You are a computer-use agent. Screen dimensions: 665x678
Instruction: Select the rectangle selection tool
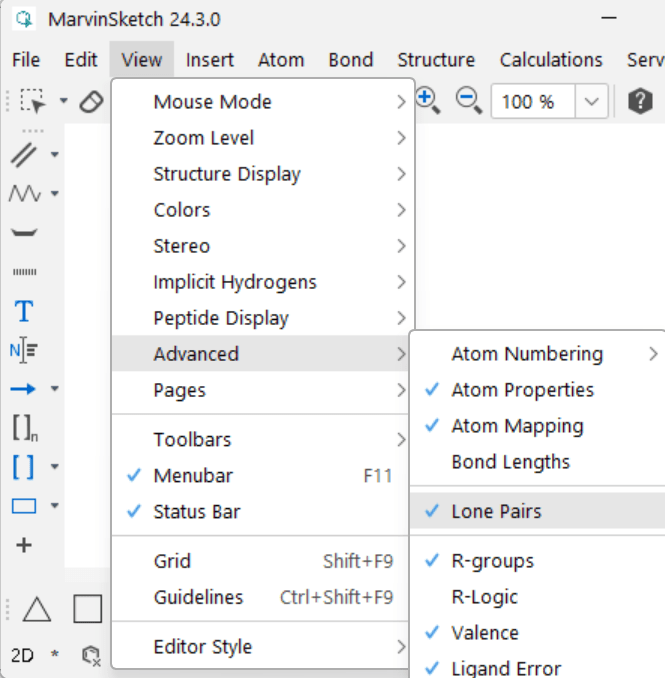32,102
